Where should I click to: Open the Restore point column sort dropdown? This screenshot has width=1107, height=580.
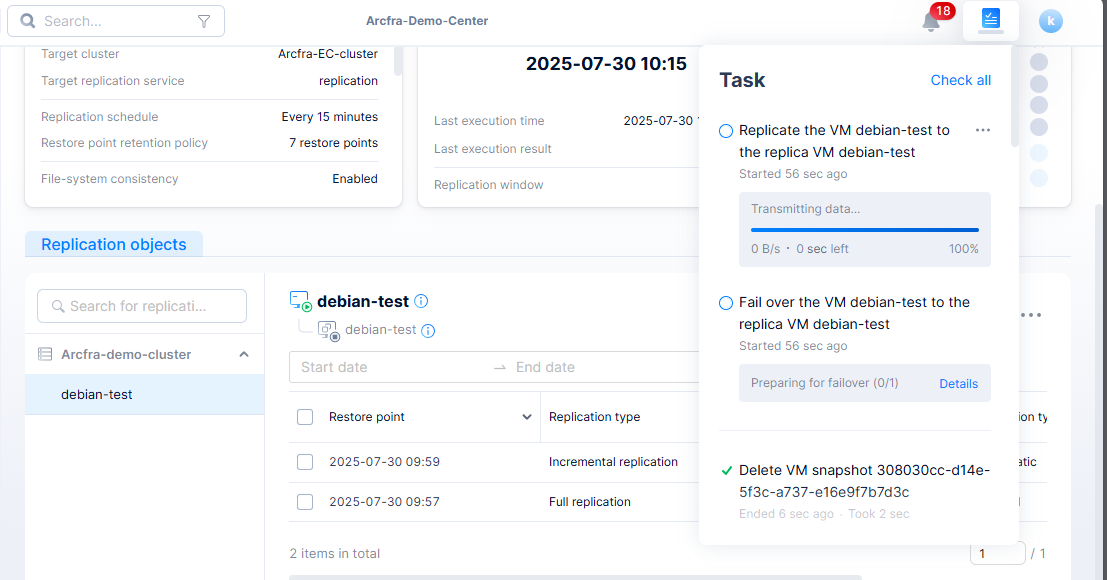click(x=527, y=417)
